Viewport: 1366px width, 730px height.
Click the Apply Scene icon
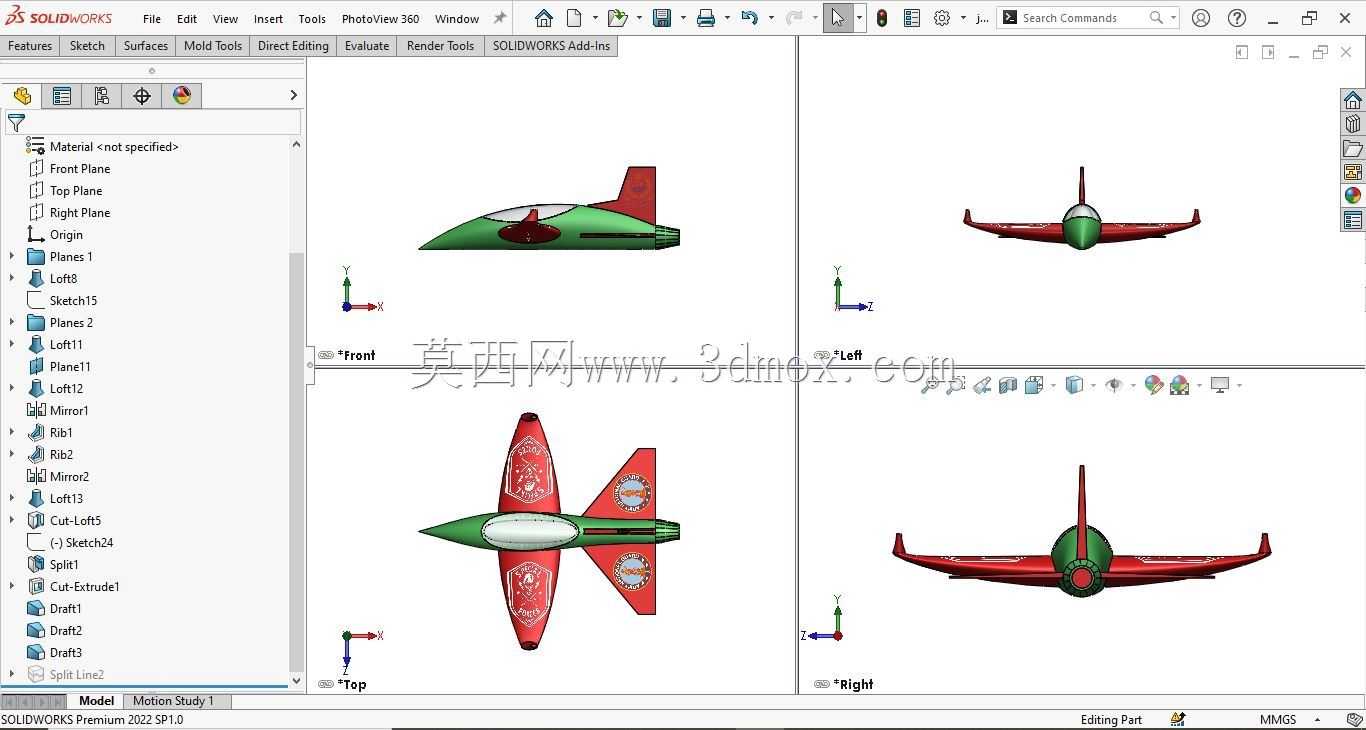coord(1180,385)
